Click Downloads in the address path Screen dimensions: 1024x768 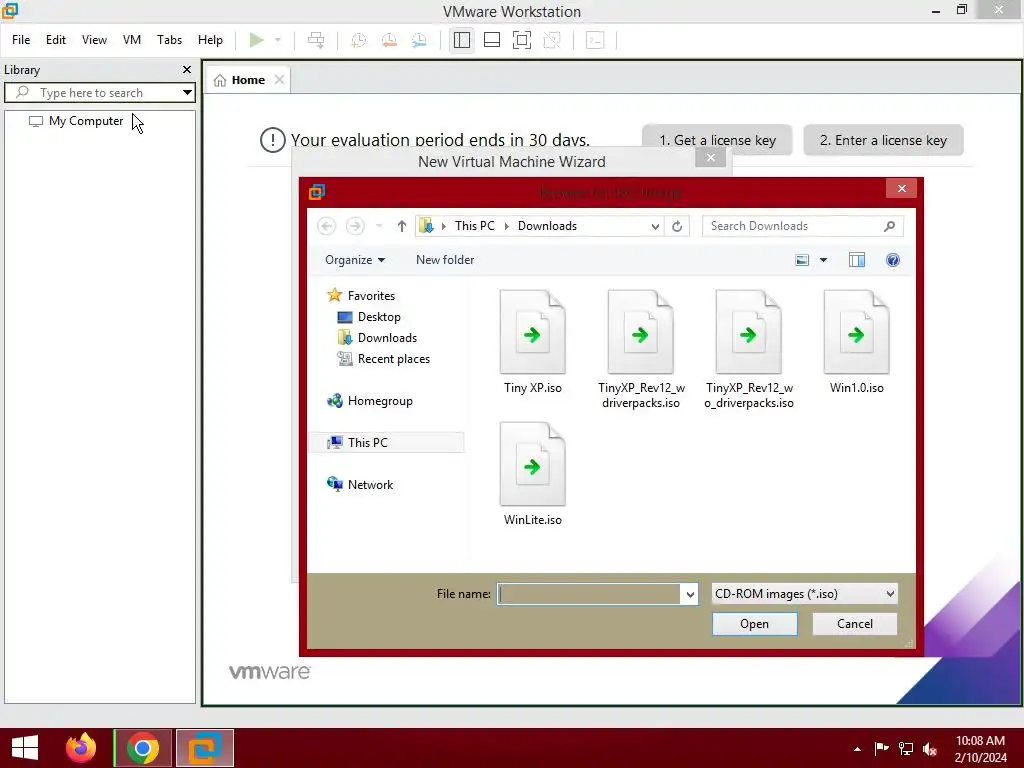coord(547,226)
